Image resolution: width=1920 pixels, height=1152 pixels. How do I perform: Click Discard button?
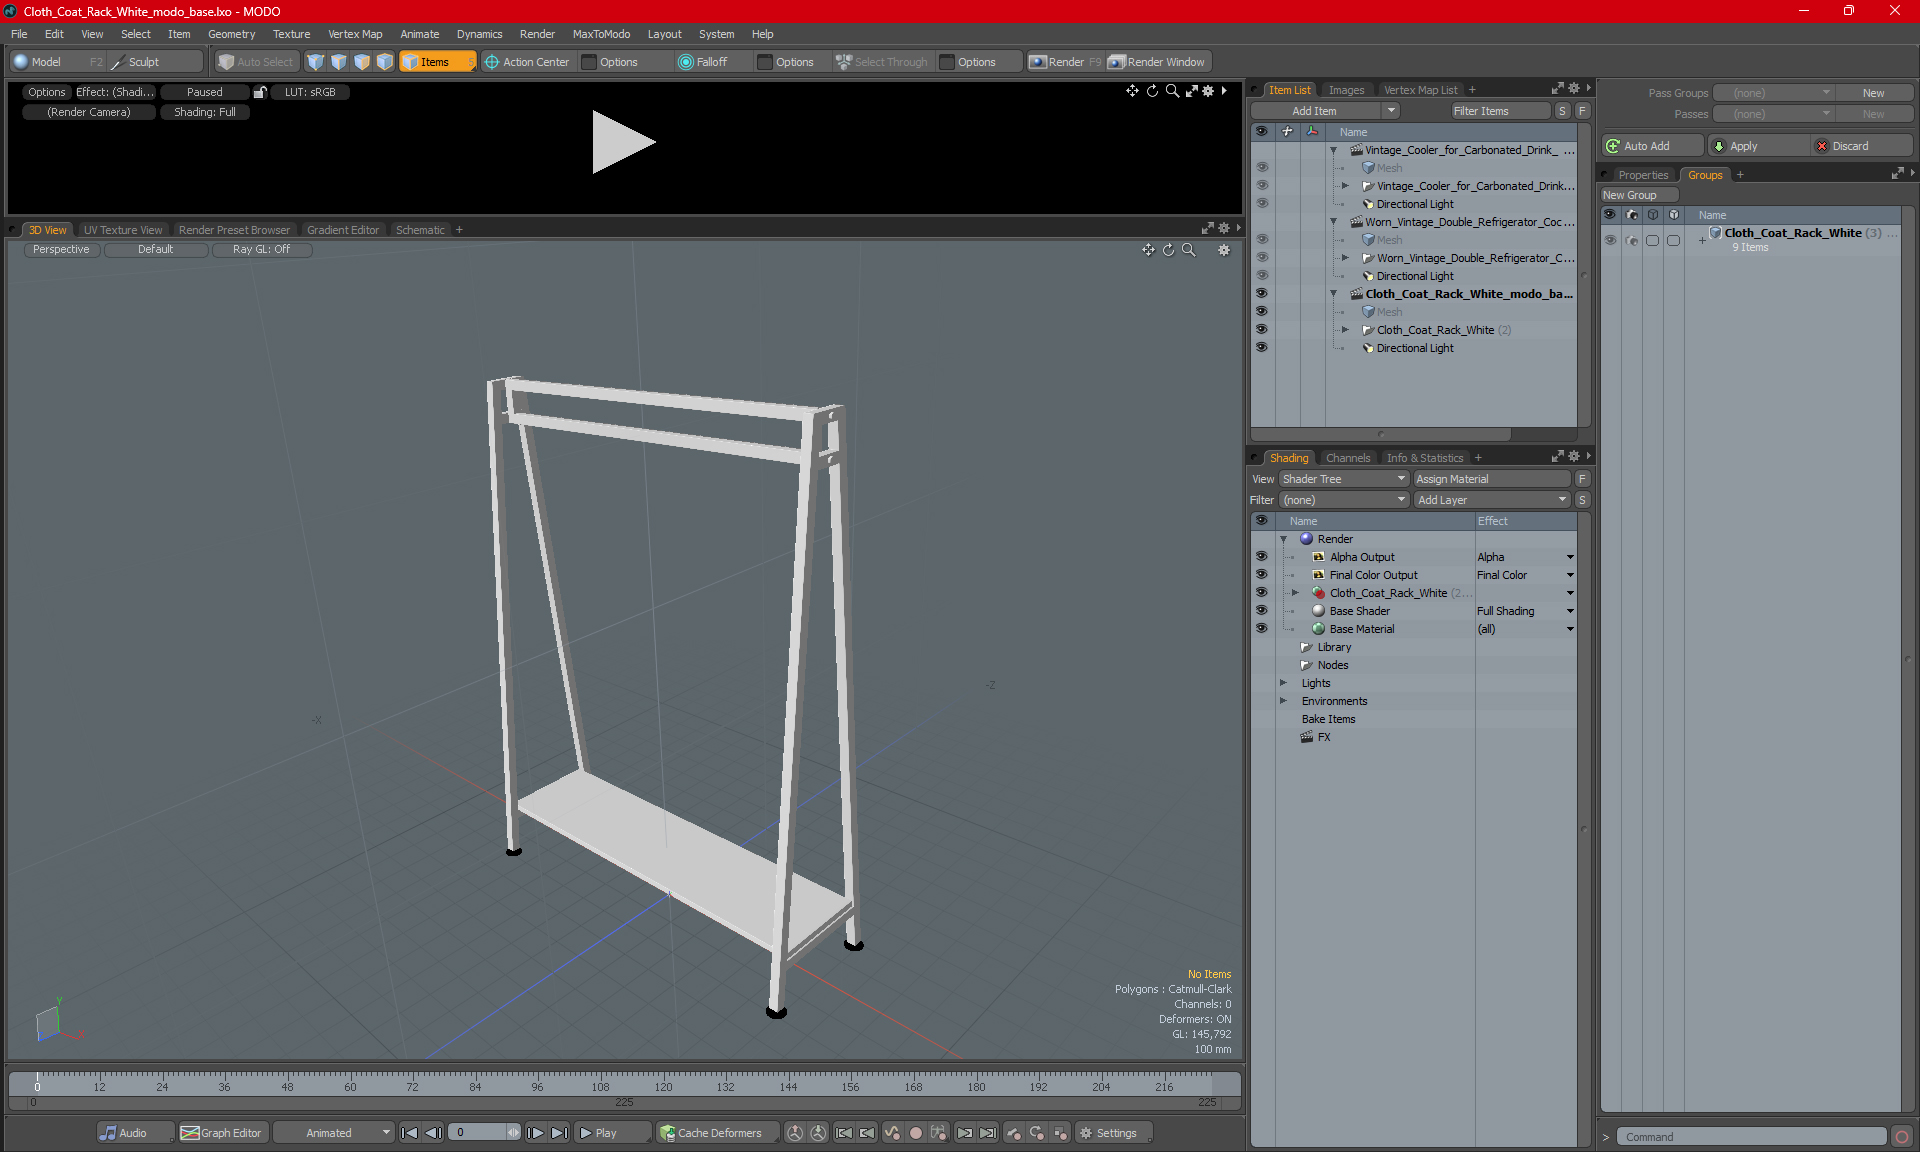click(1862, 146)
